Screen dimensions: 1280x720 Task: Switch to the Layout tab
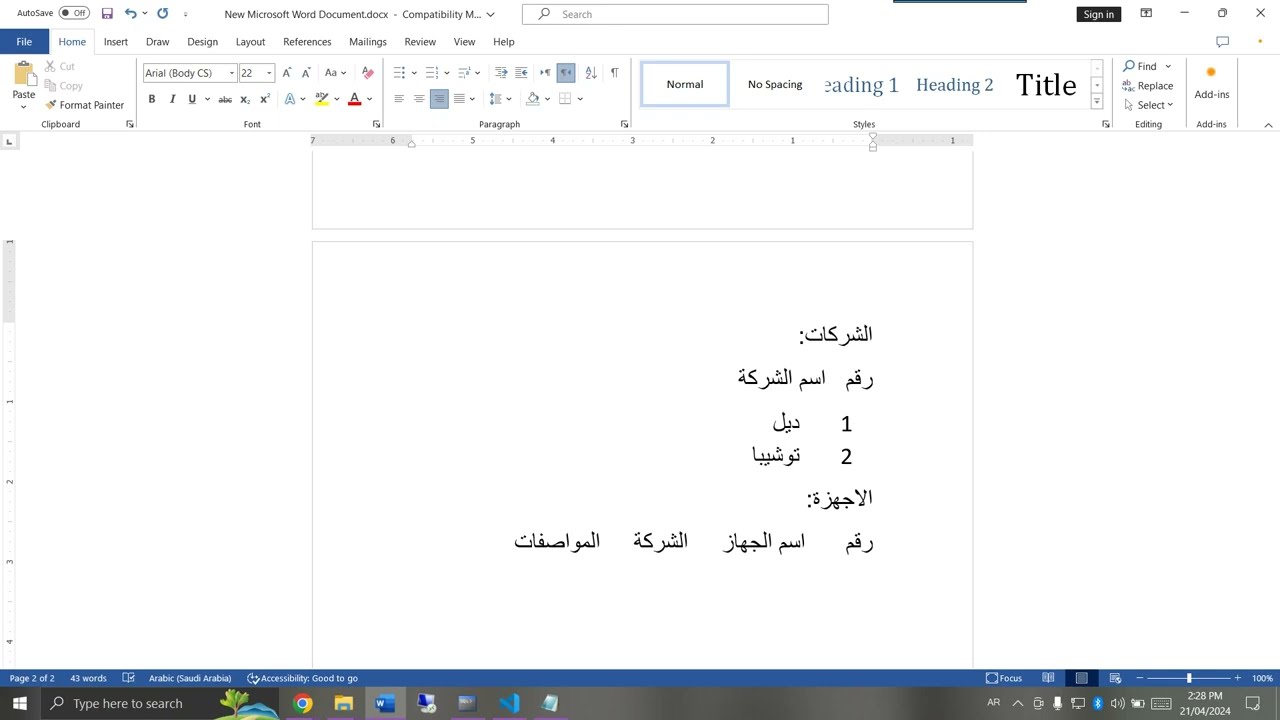coord(250,42)
